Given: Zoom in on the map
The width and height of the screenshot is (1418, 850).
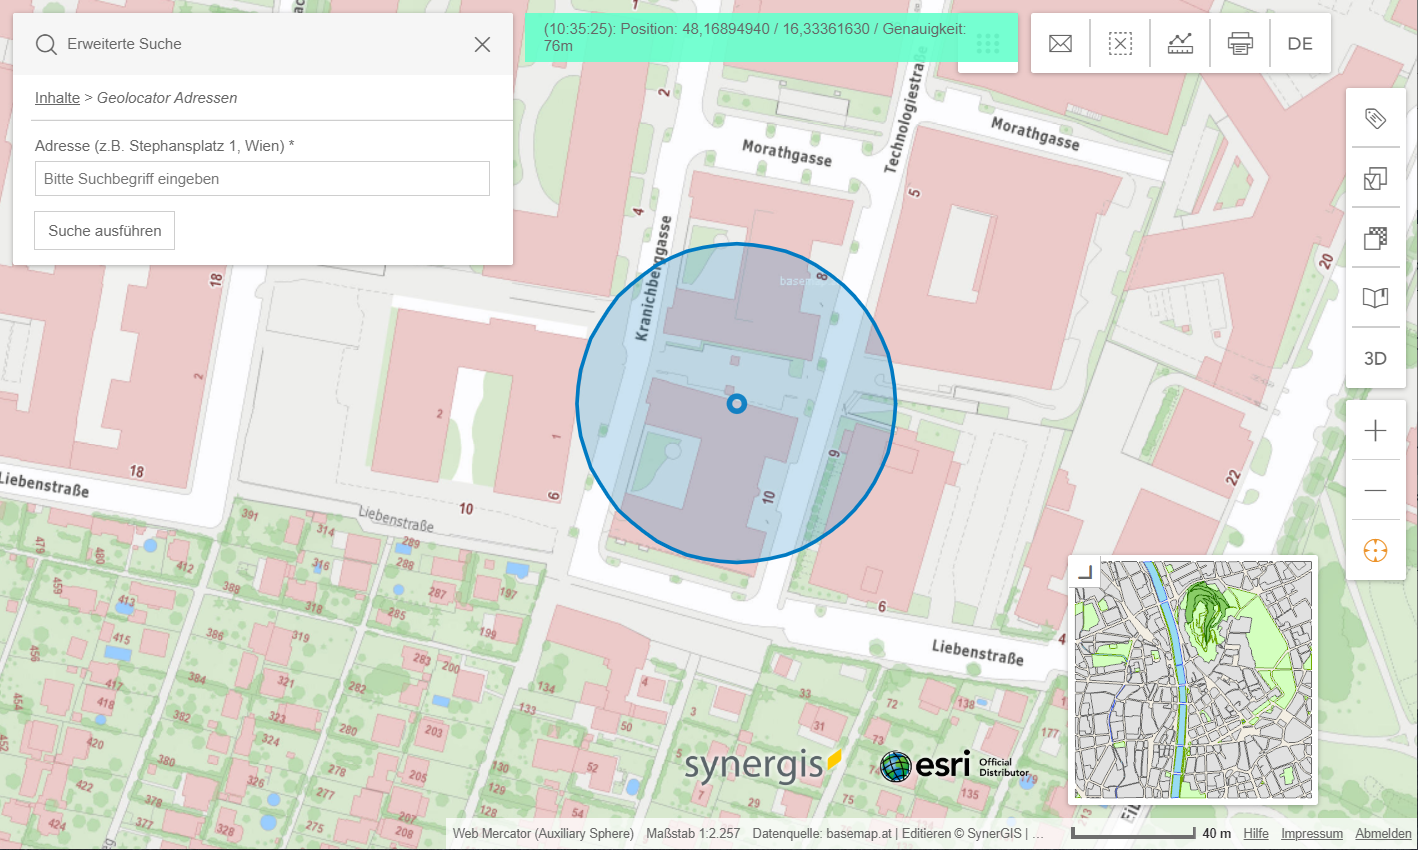Looking at the screenshot, I should pyautogui.click(x=1375, y=430).
